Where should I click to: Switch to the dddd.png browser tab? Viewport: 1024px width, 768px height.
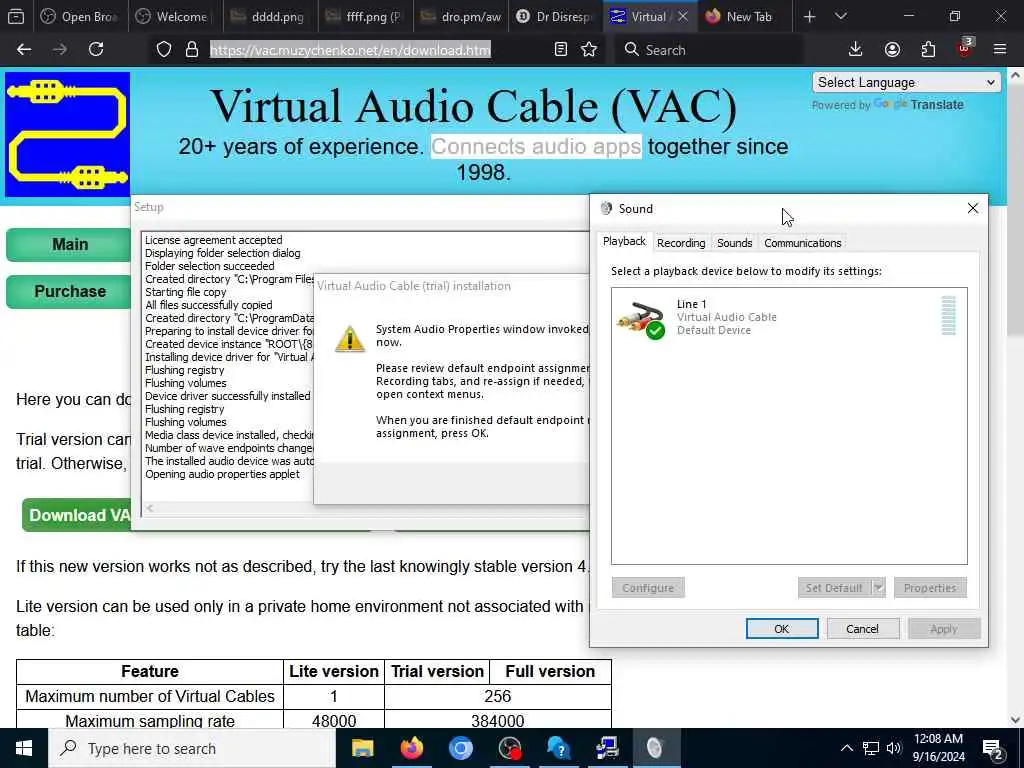(x=270, y=17)
